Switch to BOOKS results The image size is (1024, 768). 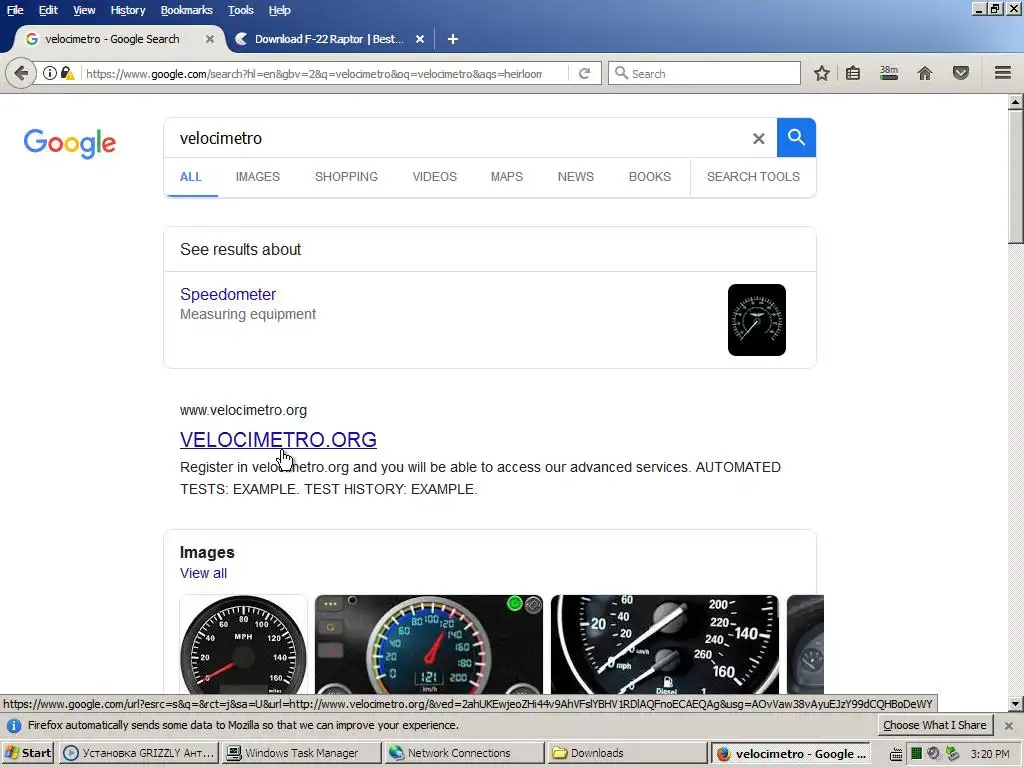pos(650,177)
